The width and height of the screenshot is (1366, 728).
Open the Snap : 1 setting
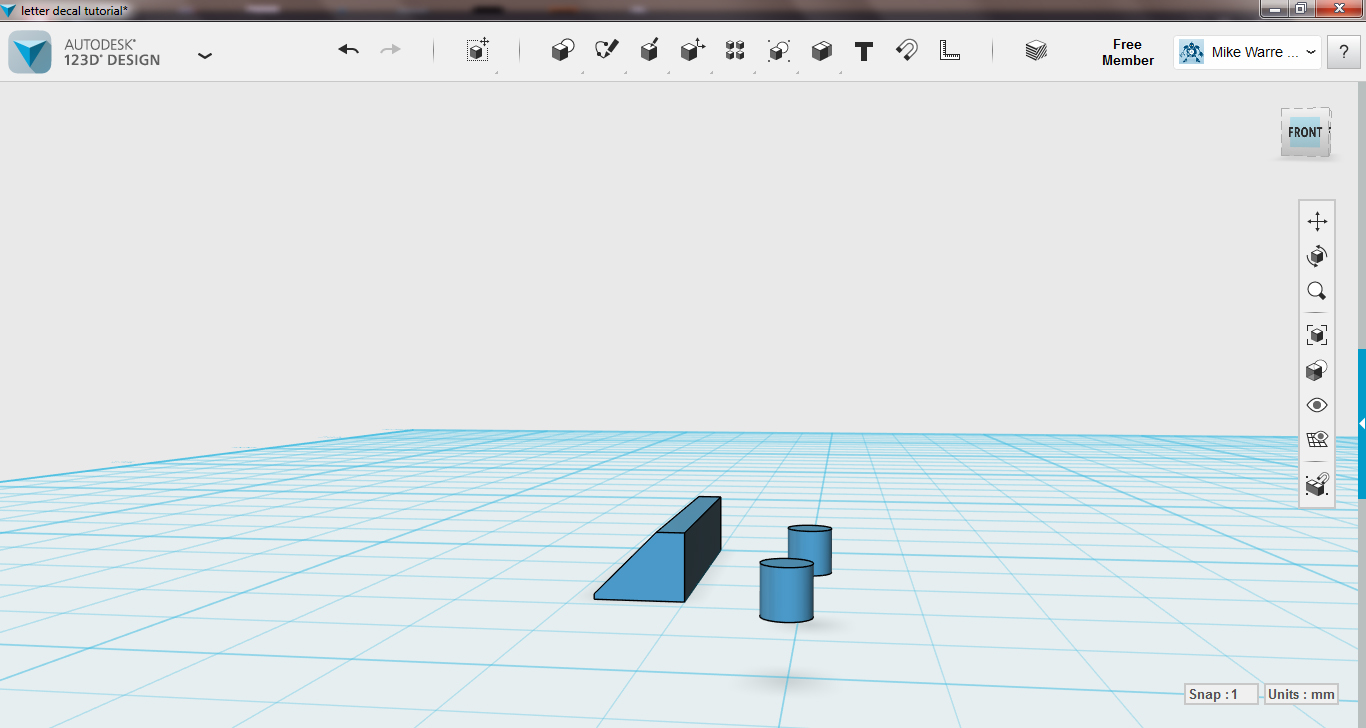(1221, 694)
